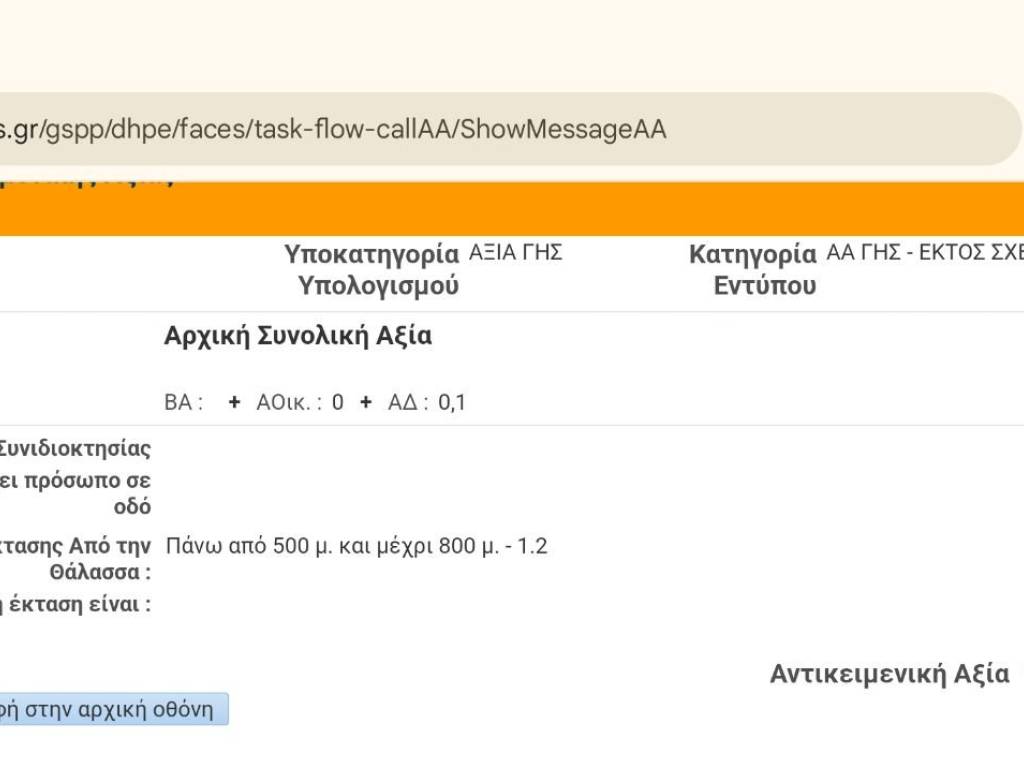Image resolution: width=1024 pixels, height=768 pixels.
Task: Click the ΒΑ : label in formula
Action: 184,403
